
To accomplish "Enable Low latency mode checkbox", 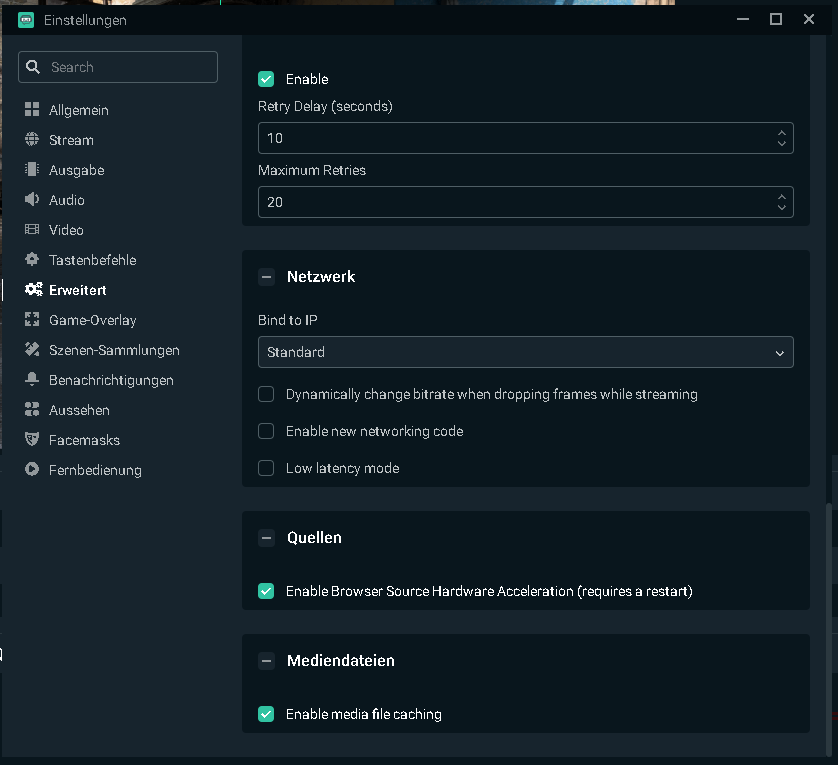I will [266, 468].
